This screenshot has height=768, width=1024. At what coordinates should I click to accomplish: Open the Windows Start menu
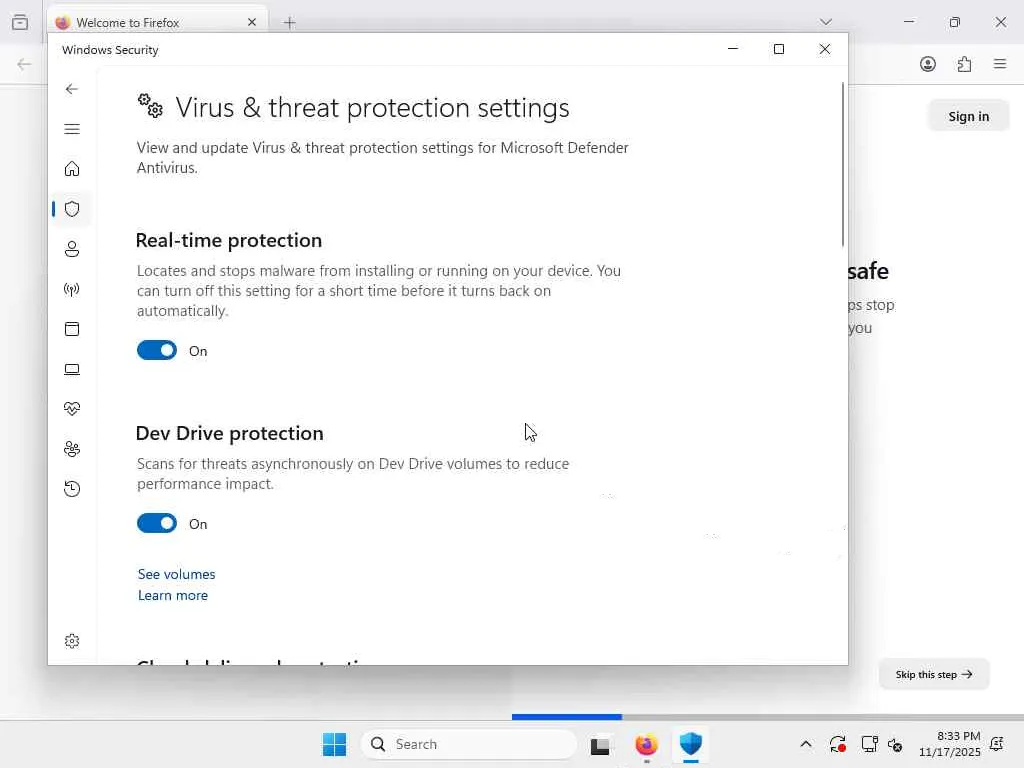[x=334, y=744]
